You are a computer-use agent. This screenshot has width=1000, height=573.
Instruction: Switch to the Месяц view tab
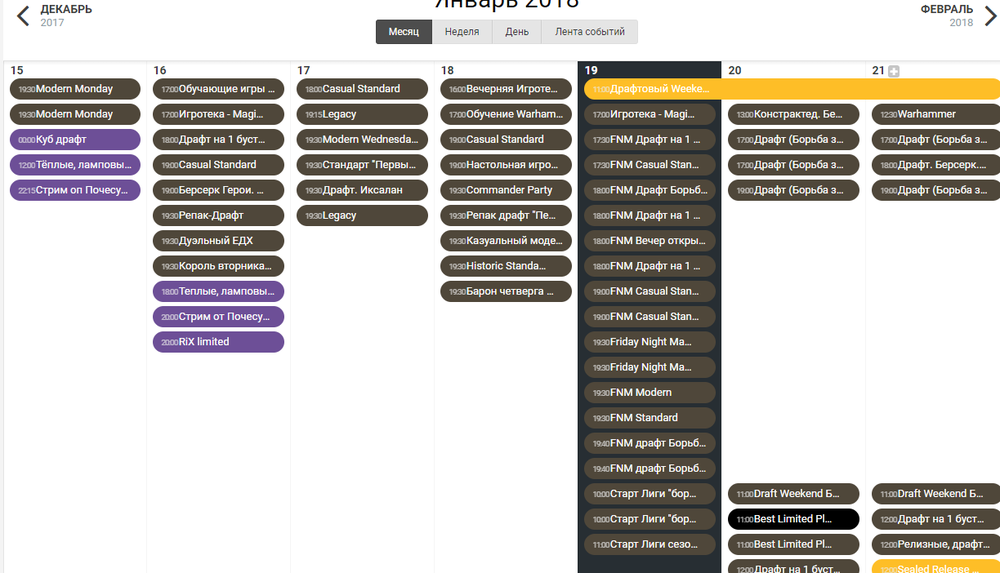click(404, 32)
